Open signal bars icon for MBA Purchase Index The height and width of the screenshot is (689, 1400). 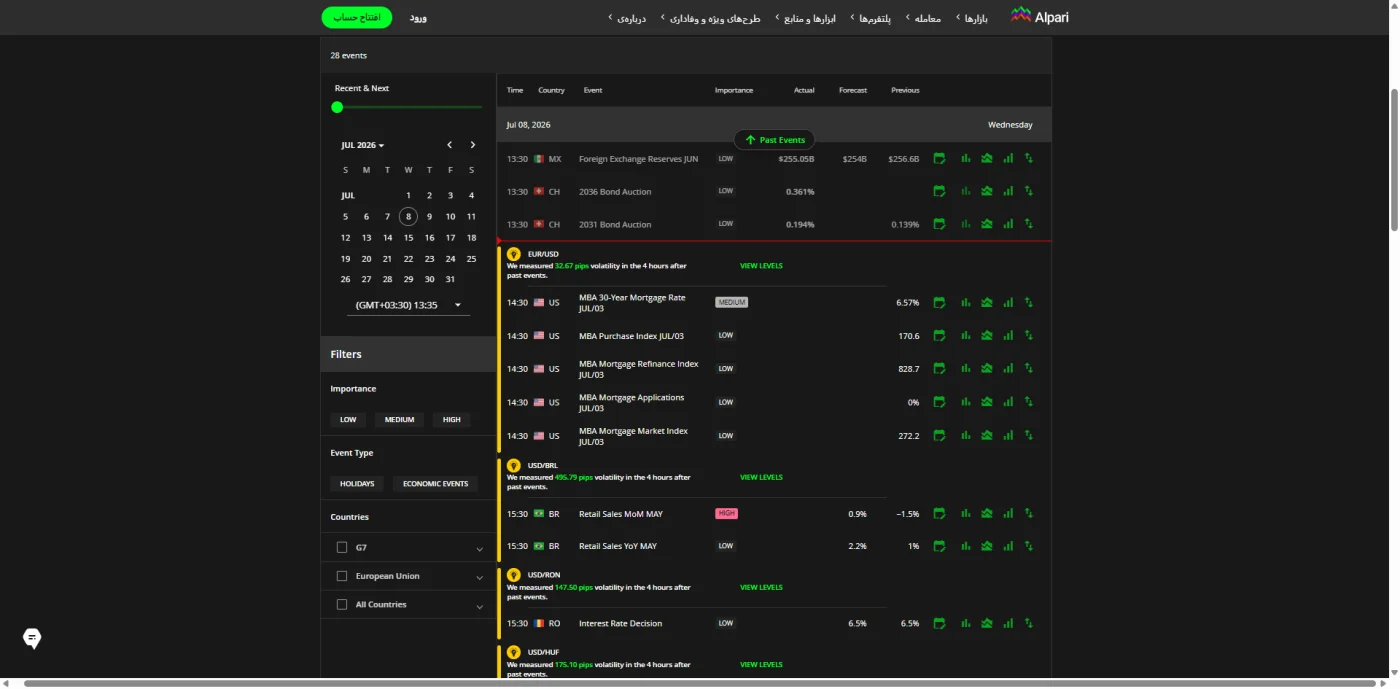coord(1008,335)
